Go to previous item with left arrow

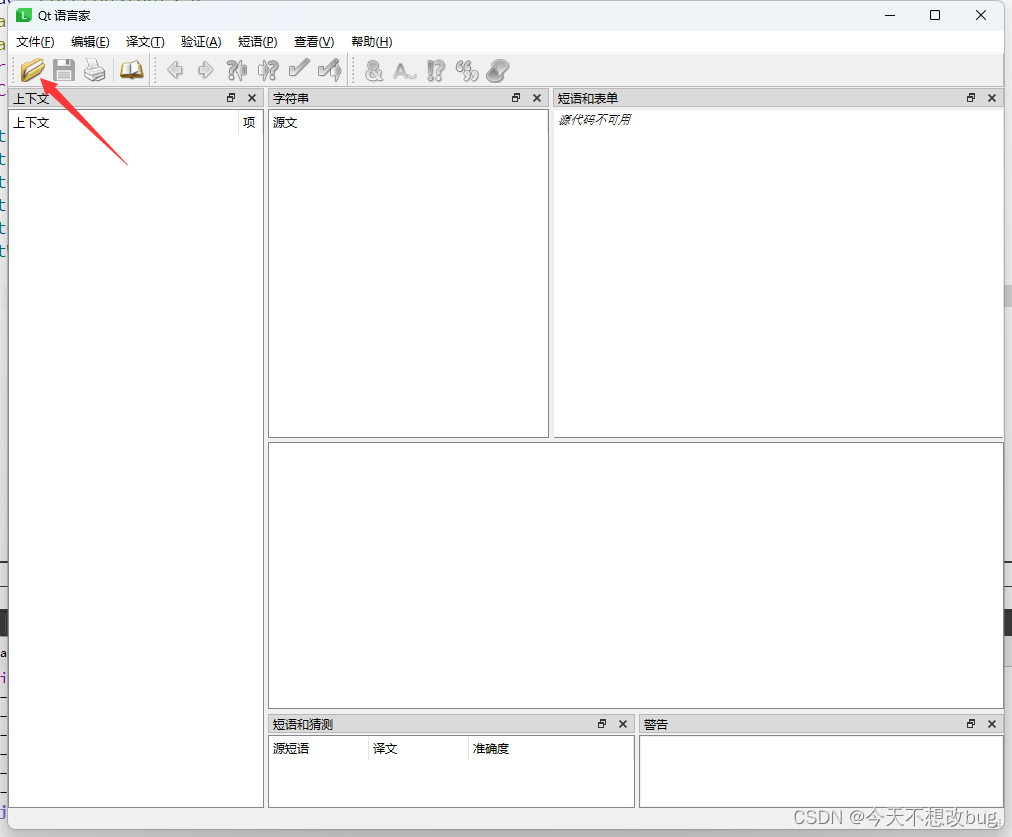pyautogui.click(x=175, y=70)
